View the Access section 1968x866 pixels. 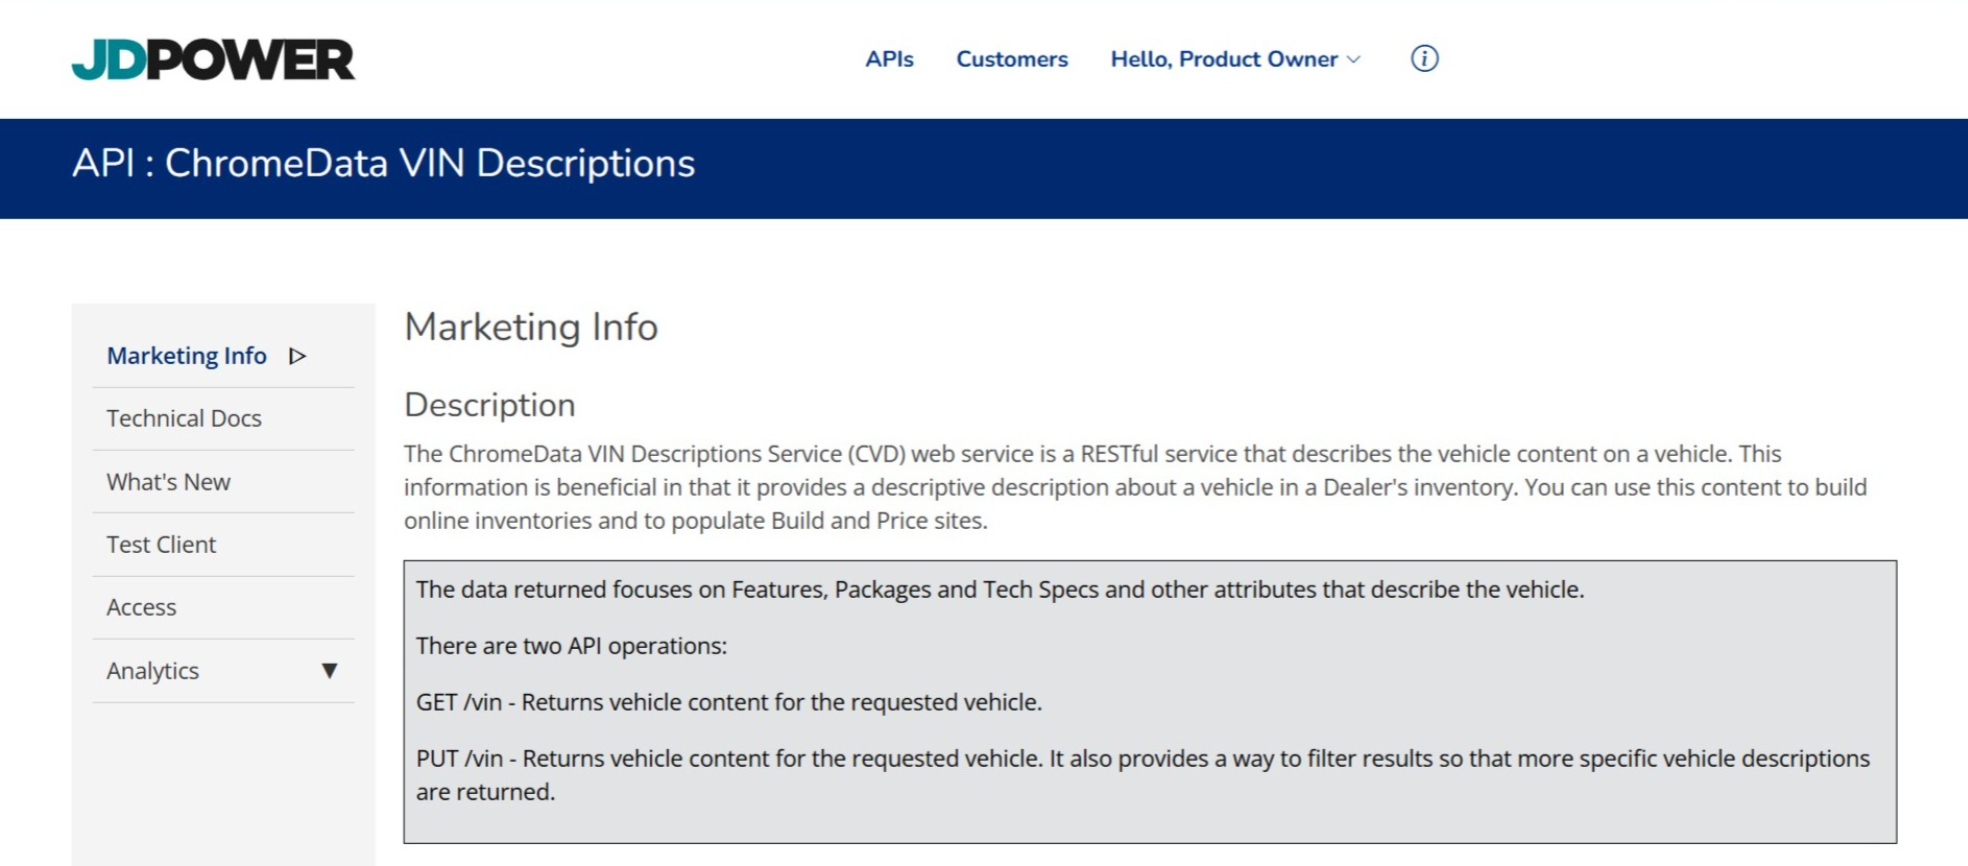[141, 608]
